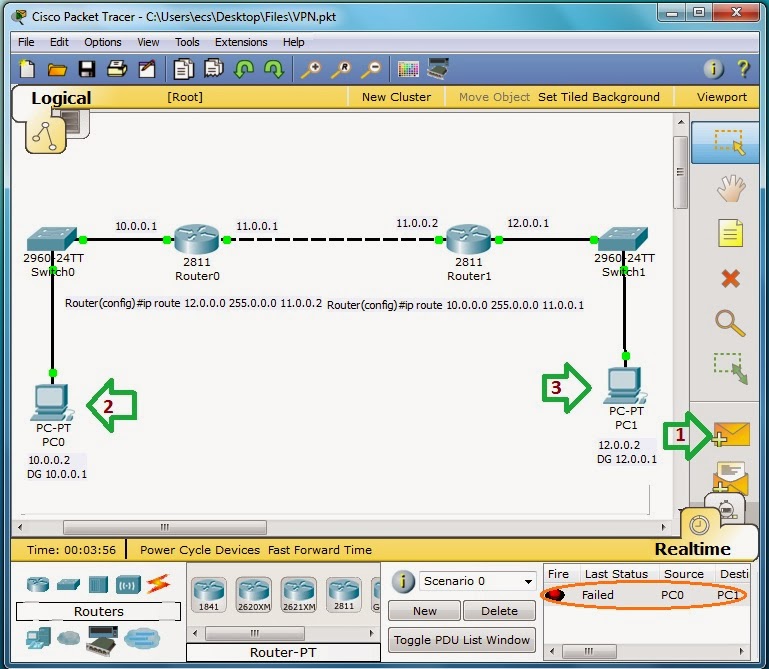
Task: Click the Paste toolbar icon
Action: (214, 69)
